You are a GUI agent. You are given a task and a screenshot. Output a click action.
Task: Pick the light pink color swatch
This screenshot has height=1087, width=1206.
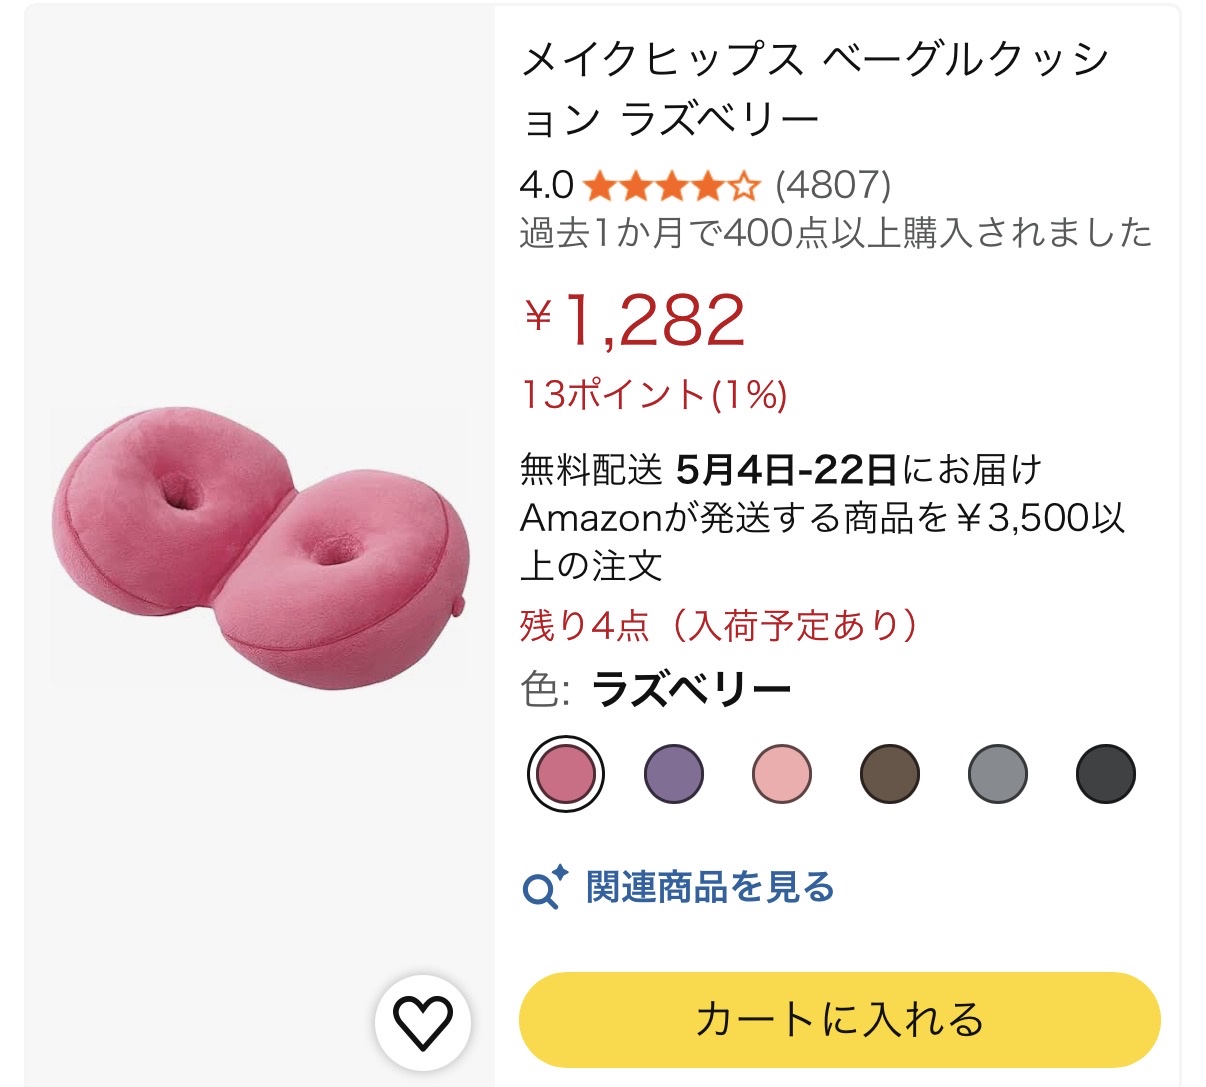click(x=782, y=774)
